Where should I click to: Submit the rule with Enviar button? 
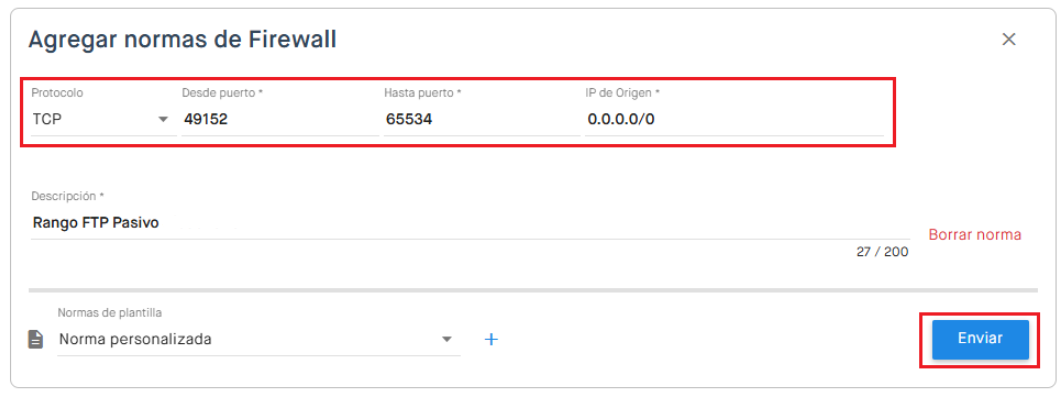(x=980, y=339)
